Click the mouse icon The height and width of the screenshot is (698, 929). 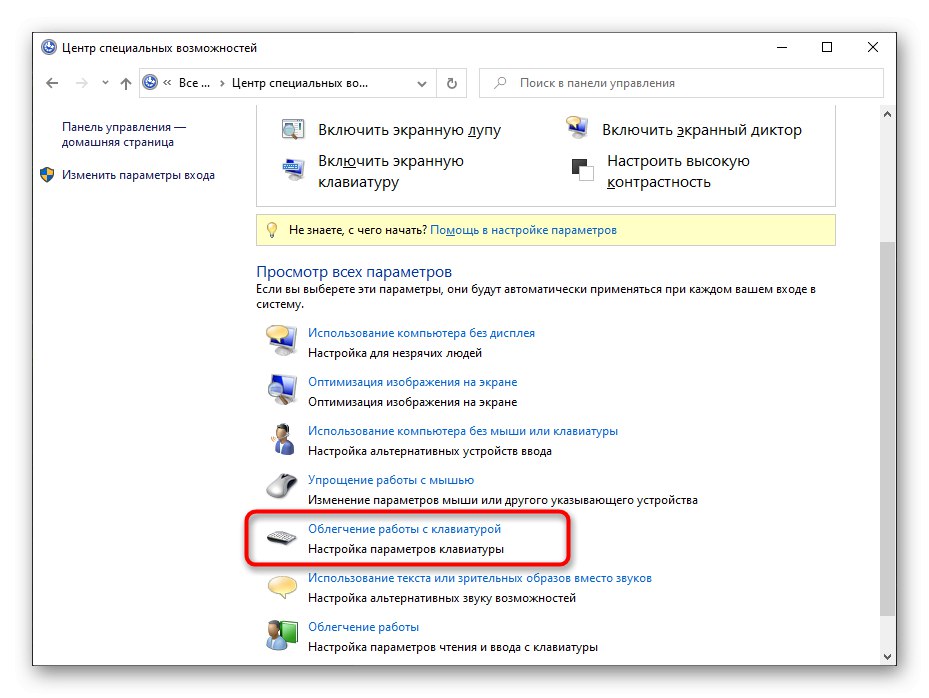tap(281, 486)
